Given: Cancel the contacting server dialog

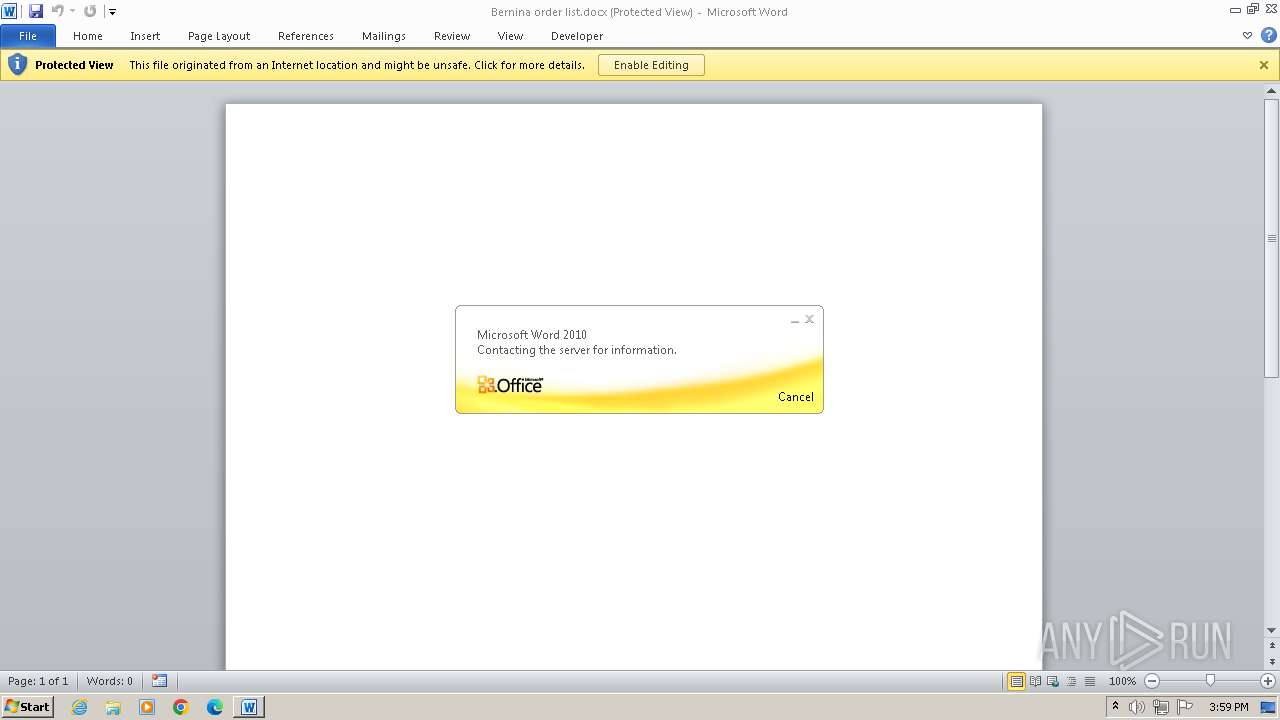Looking at the screenshot, I should coord(796,397).
